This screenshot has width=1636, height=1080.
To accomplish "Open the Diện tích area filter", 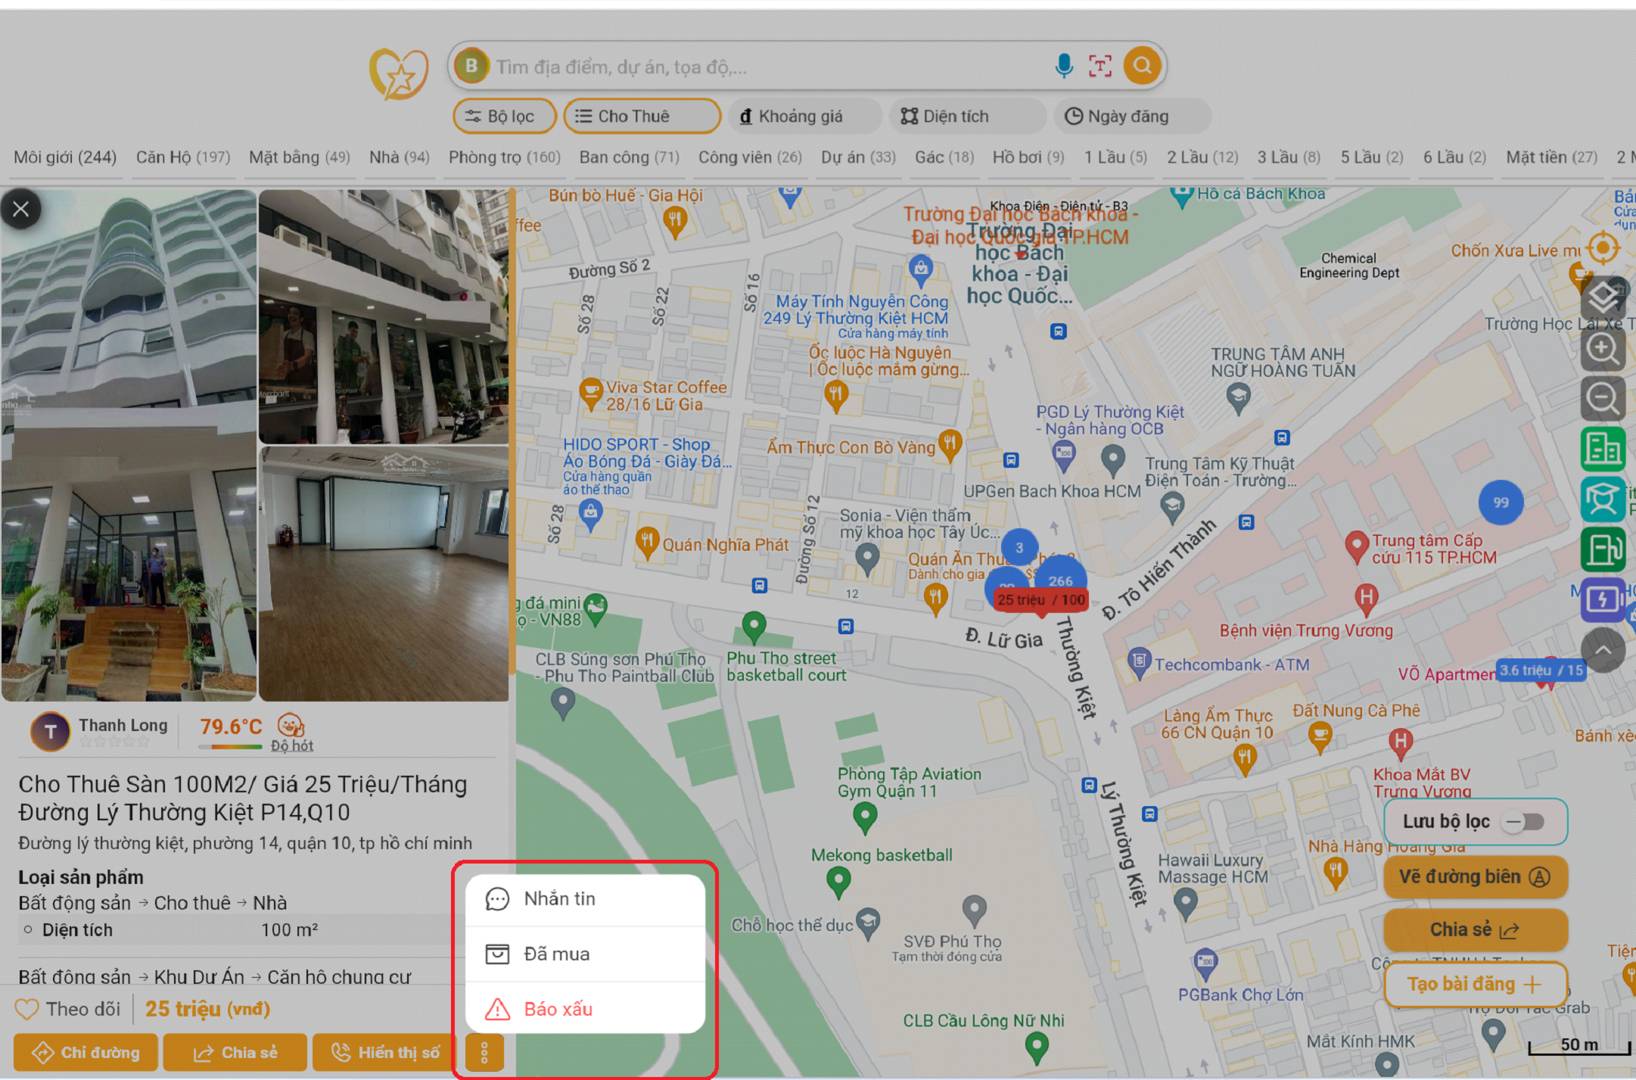I will (968, 116).
